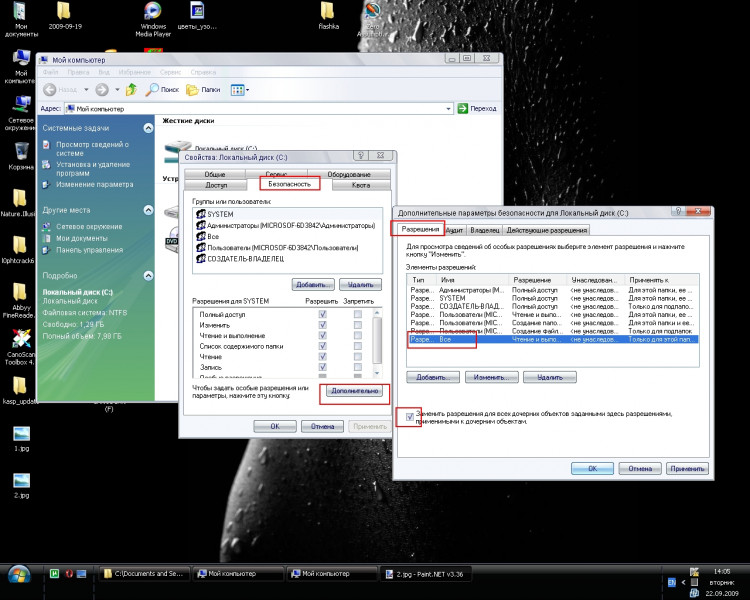
Task: Open Установка и удаление программ link
Action: click(x=93, y=168)
